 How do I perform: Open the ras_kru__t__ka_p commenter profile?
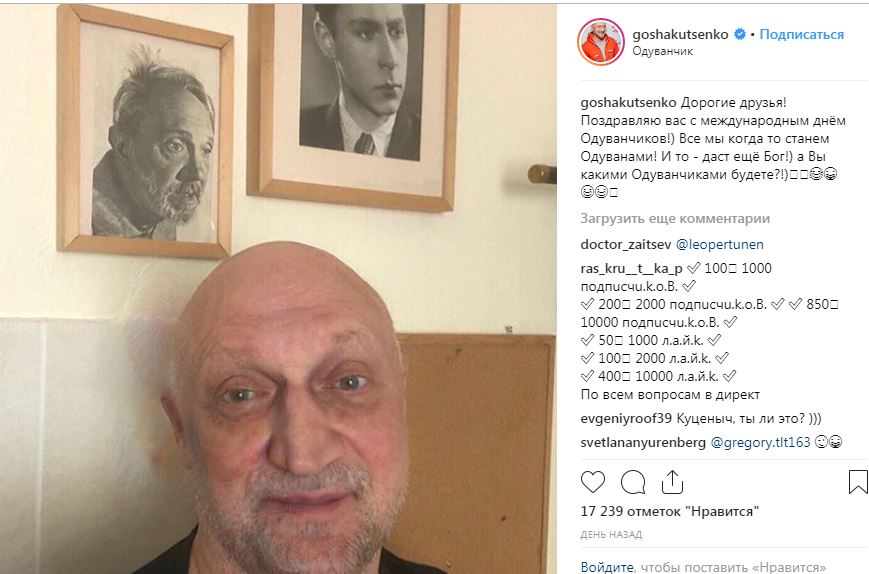(631, 269)
